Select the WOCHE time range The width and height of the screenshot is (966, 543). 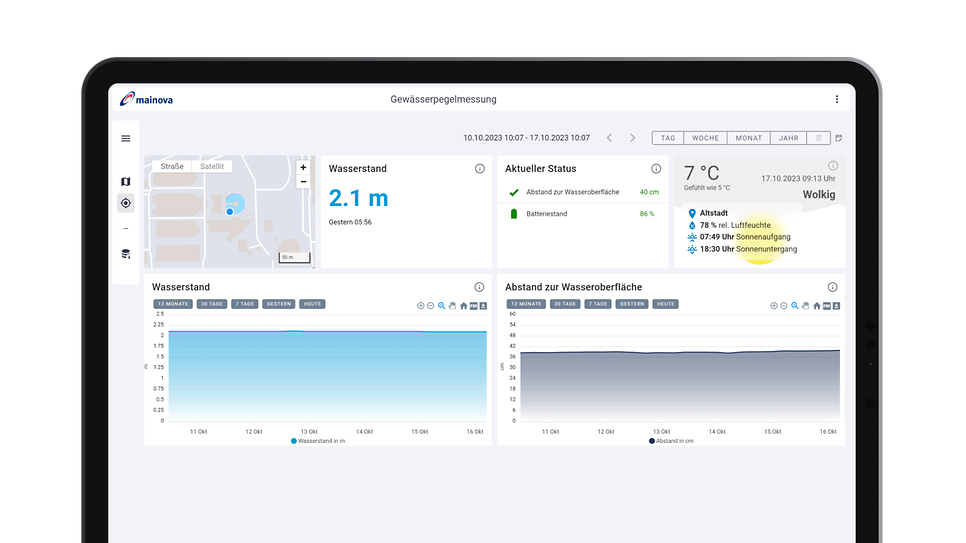705,138
